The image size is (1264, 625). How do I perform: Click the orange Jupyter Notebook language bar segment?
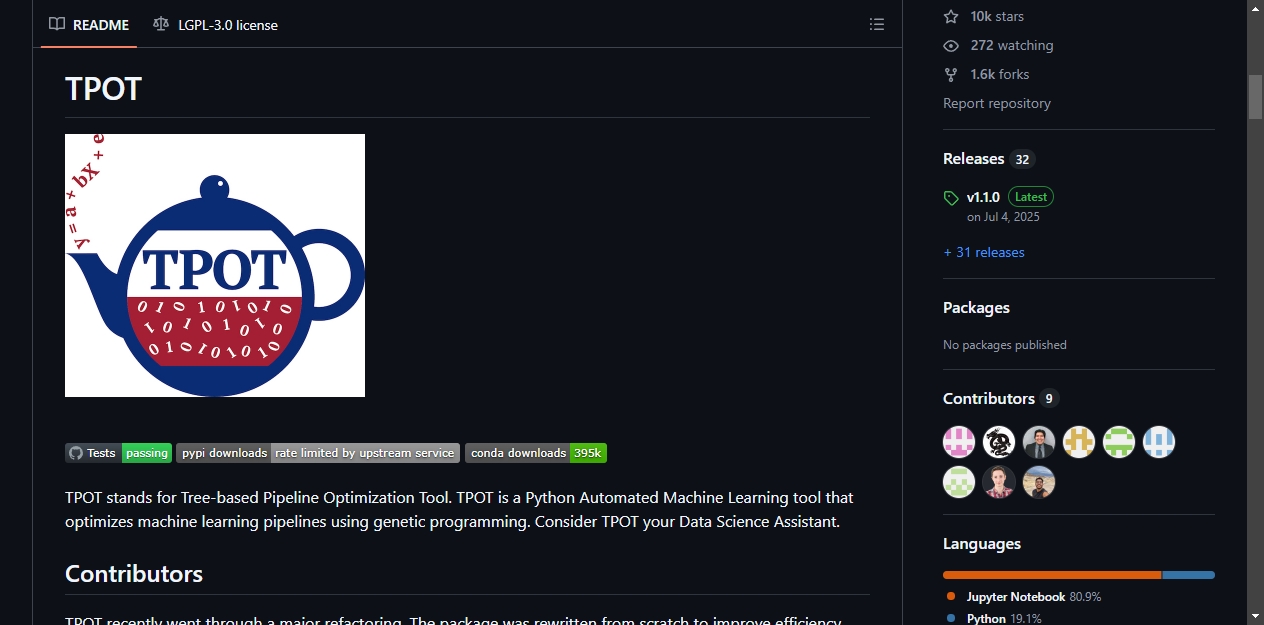pos(1052,575)
